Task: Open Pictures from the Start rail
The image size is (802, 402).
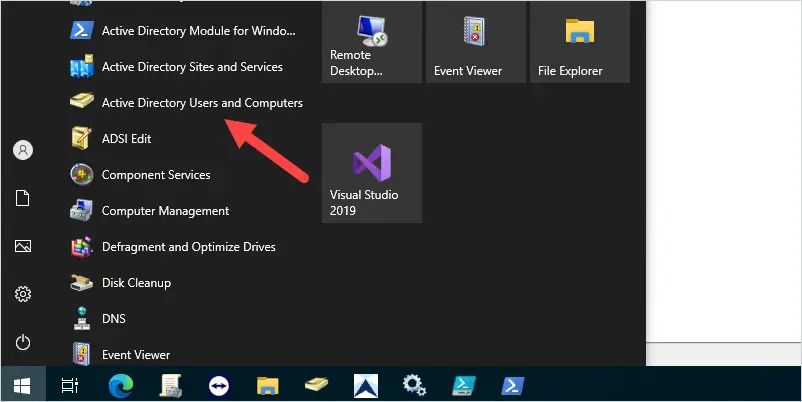Action: point(23,246)
